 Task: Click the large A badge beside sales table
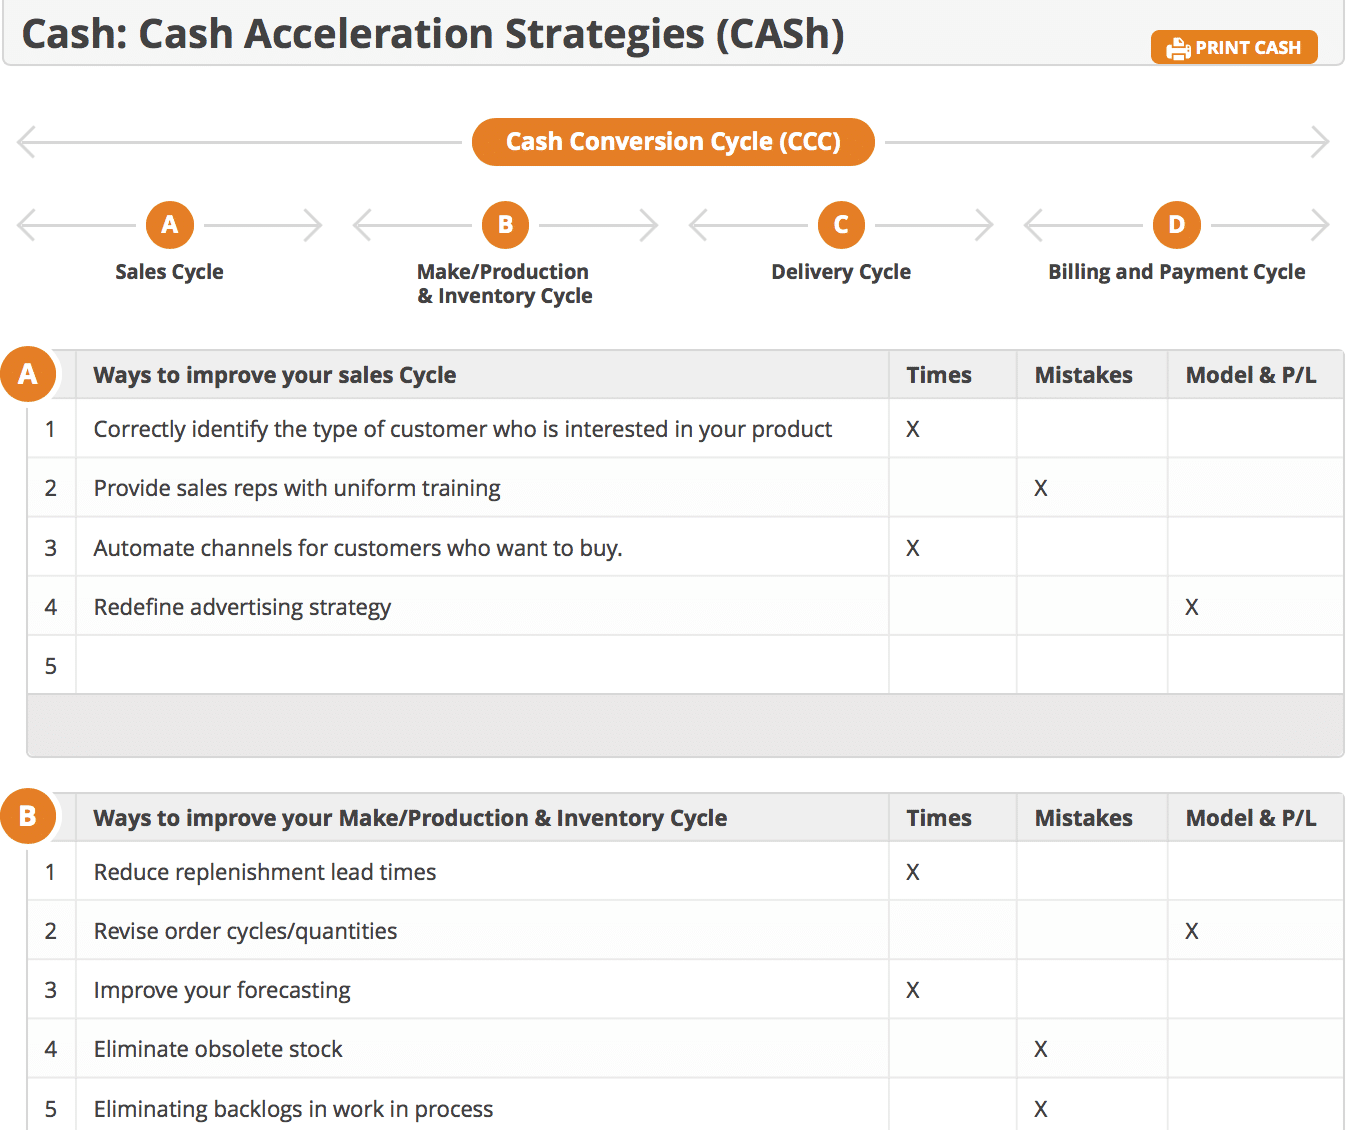28,374
